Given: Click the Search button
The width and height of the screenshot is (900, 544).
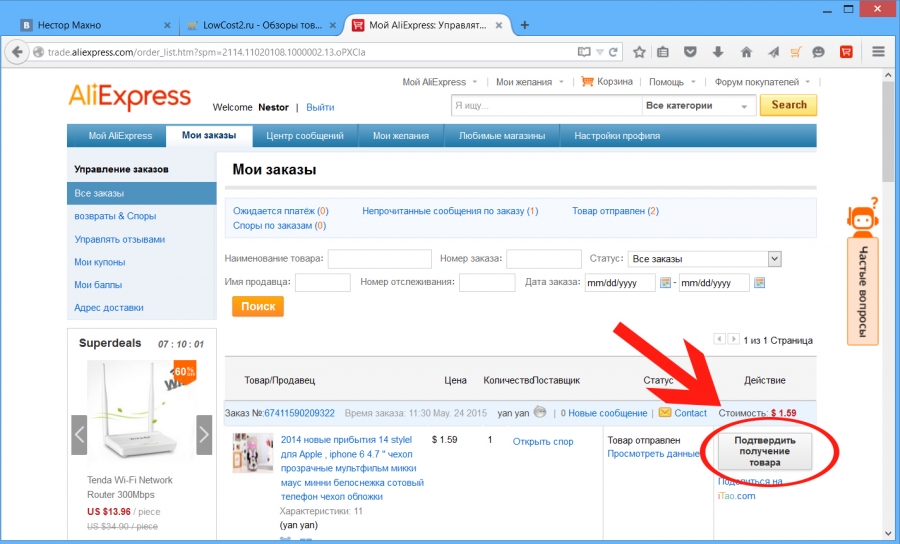Looking at the screenshot, I should click(789, 105).
